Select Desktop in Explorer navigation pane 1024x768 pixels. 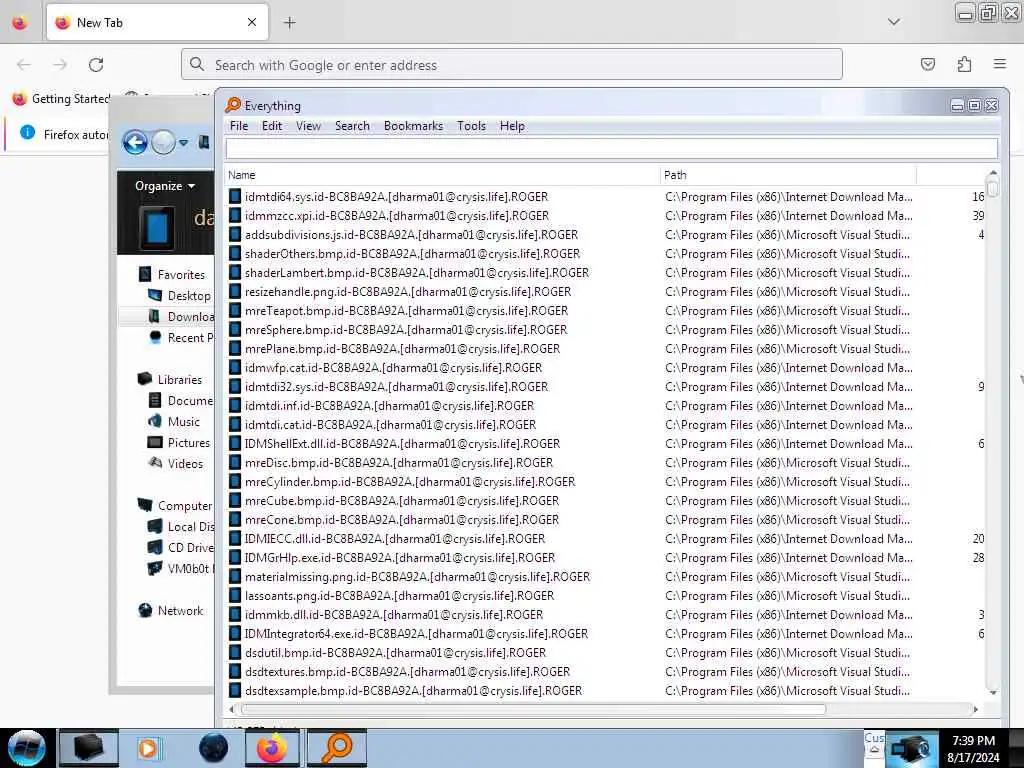coord(189,296)
